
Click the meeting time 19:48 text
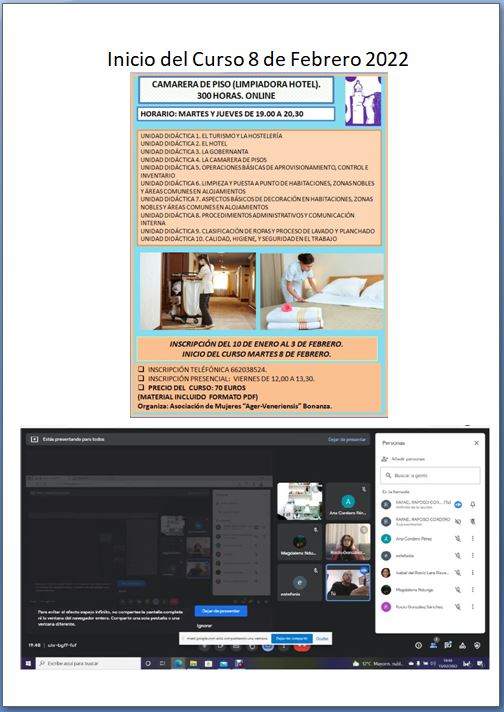point(34,645)
